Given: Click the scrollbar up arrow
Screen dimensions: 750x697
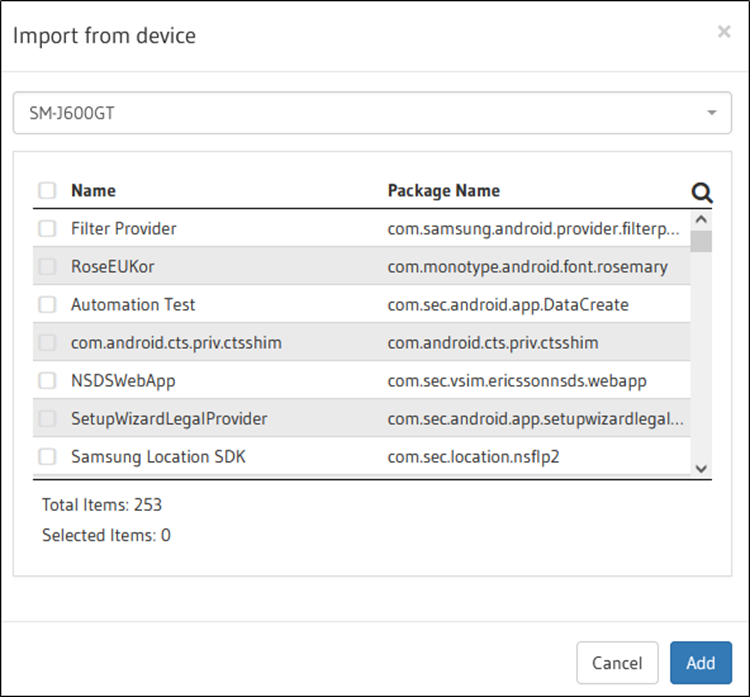Looking at the screenshot, I should [701, 220].
